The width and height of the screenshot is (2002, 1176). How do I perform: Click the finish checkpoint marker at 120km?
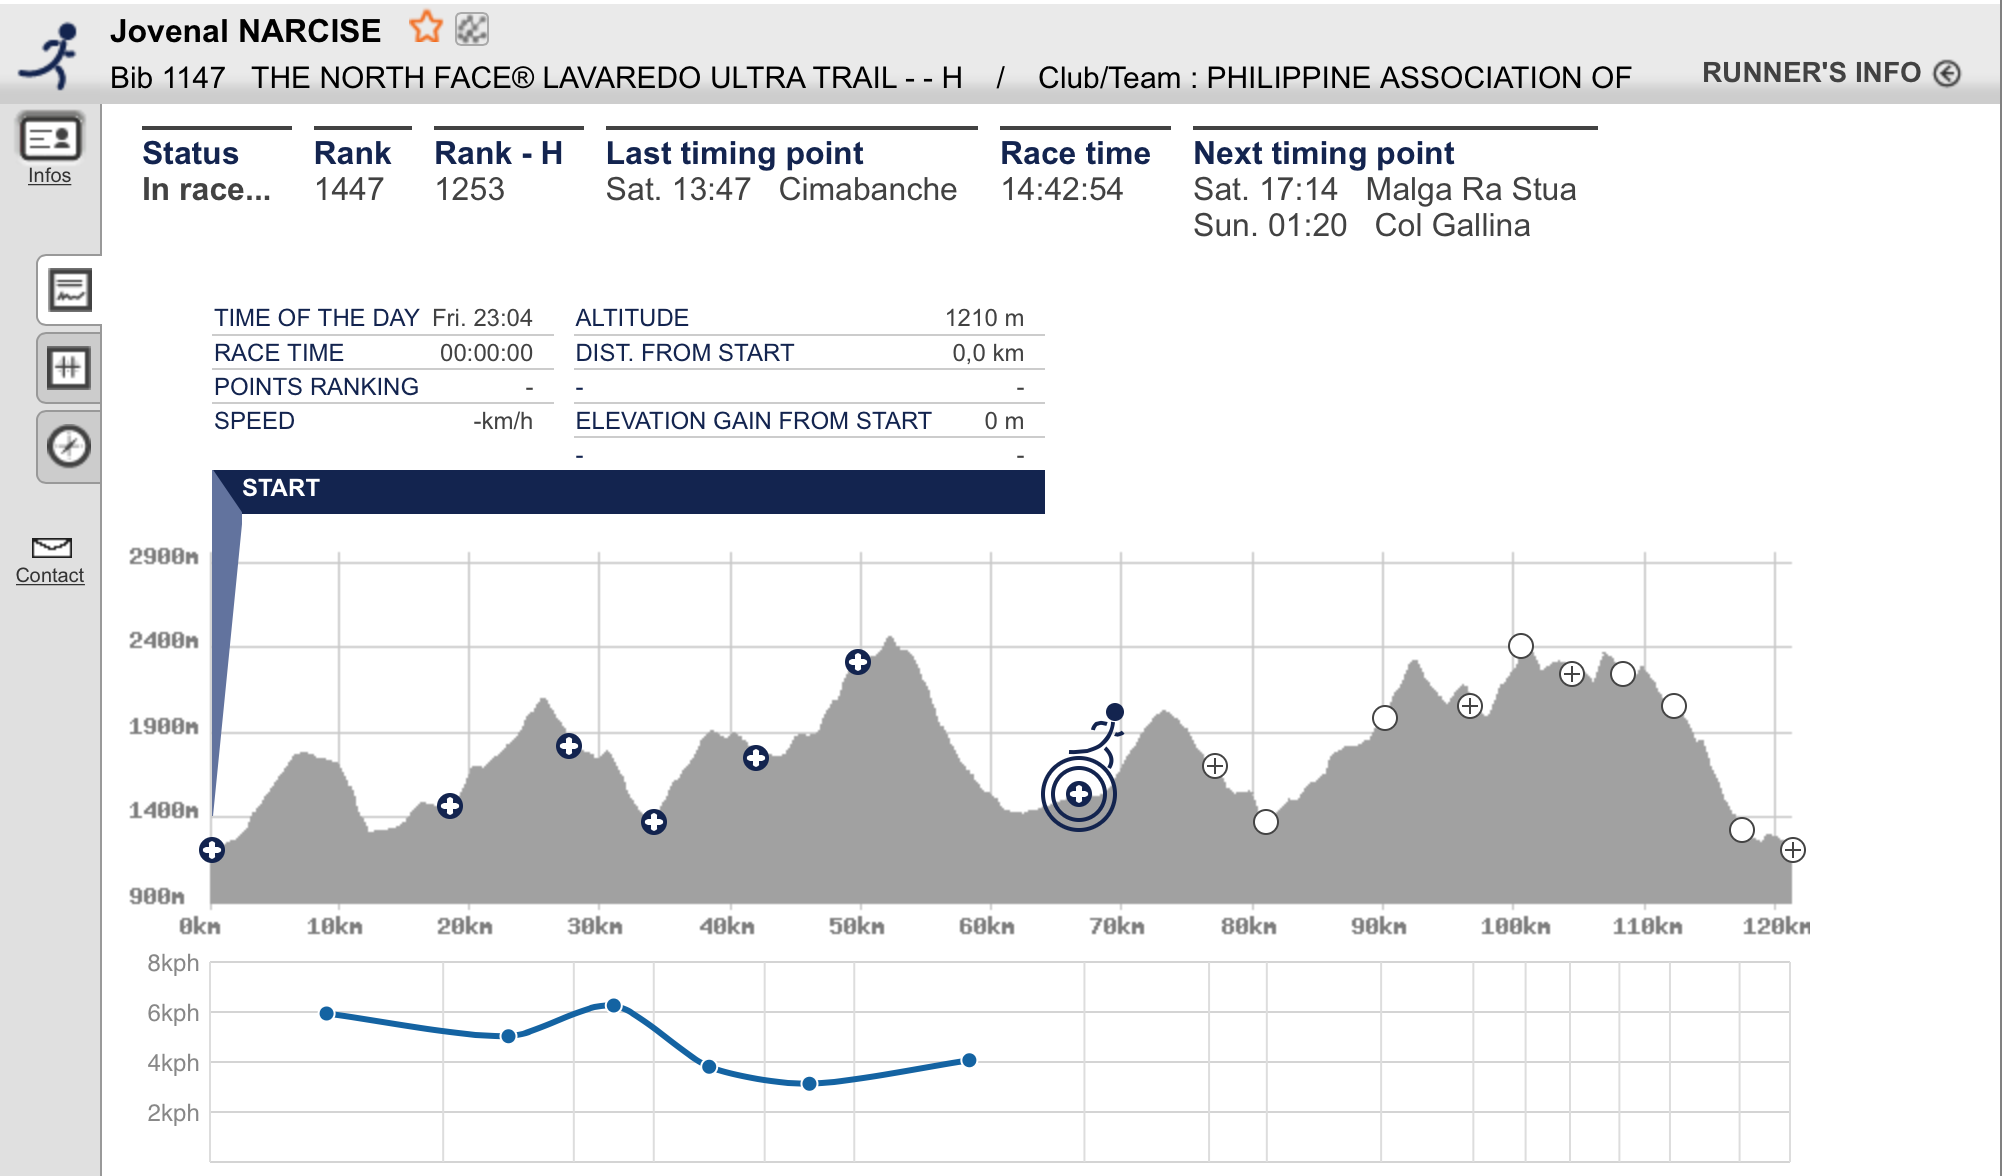coord(1792,850)
